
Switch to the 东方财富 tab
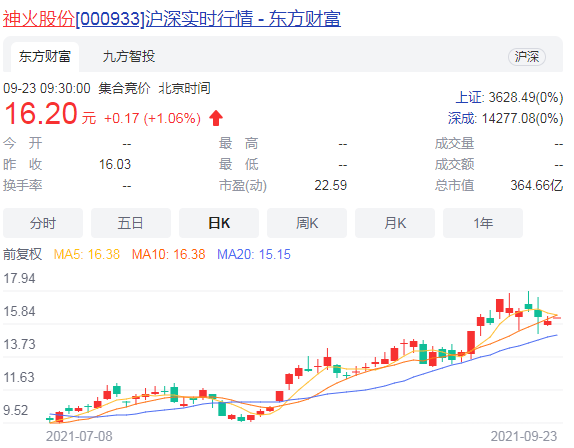pyautogui.click(x=45, y=57)
